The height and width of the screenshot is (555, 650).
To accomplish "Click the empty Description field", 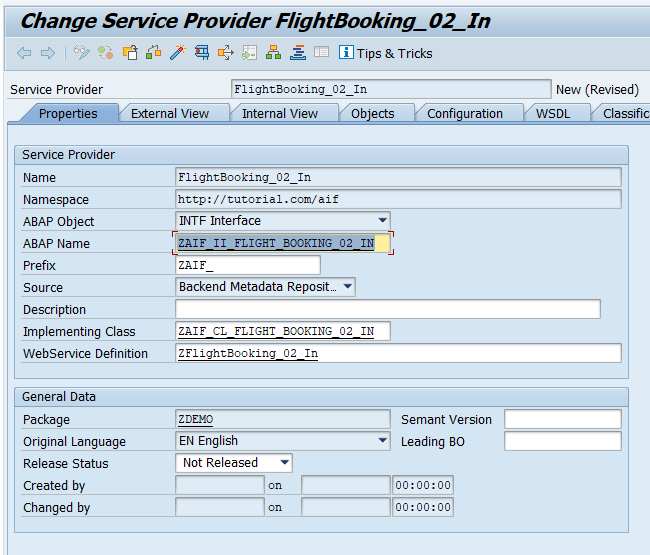I will tap(388, 309).
